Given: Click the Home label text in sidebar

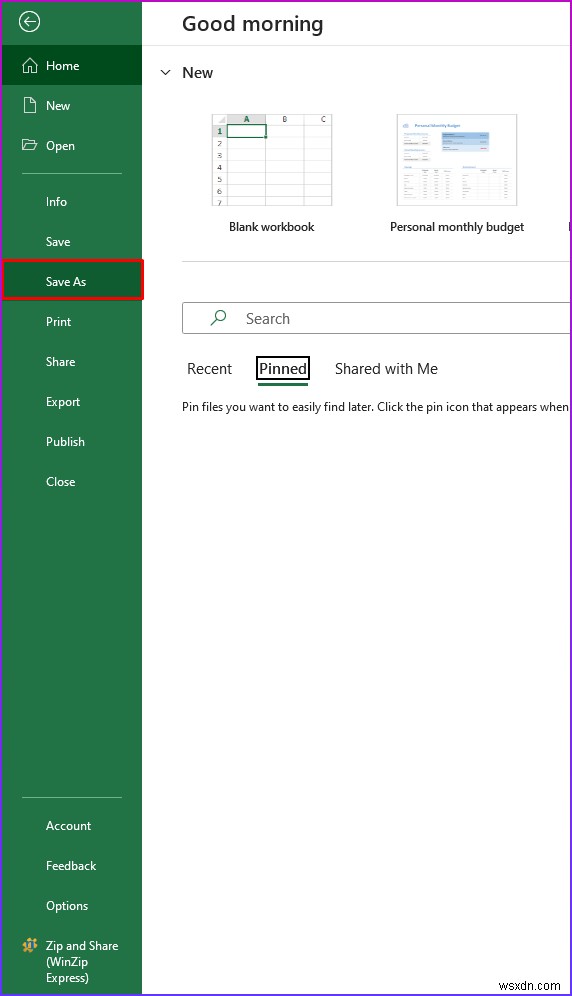Looking at the screenshot, I should [x=62, y=65].
